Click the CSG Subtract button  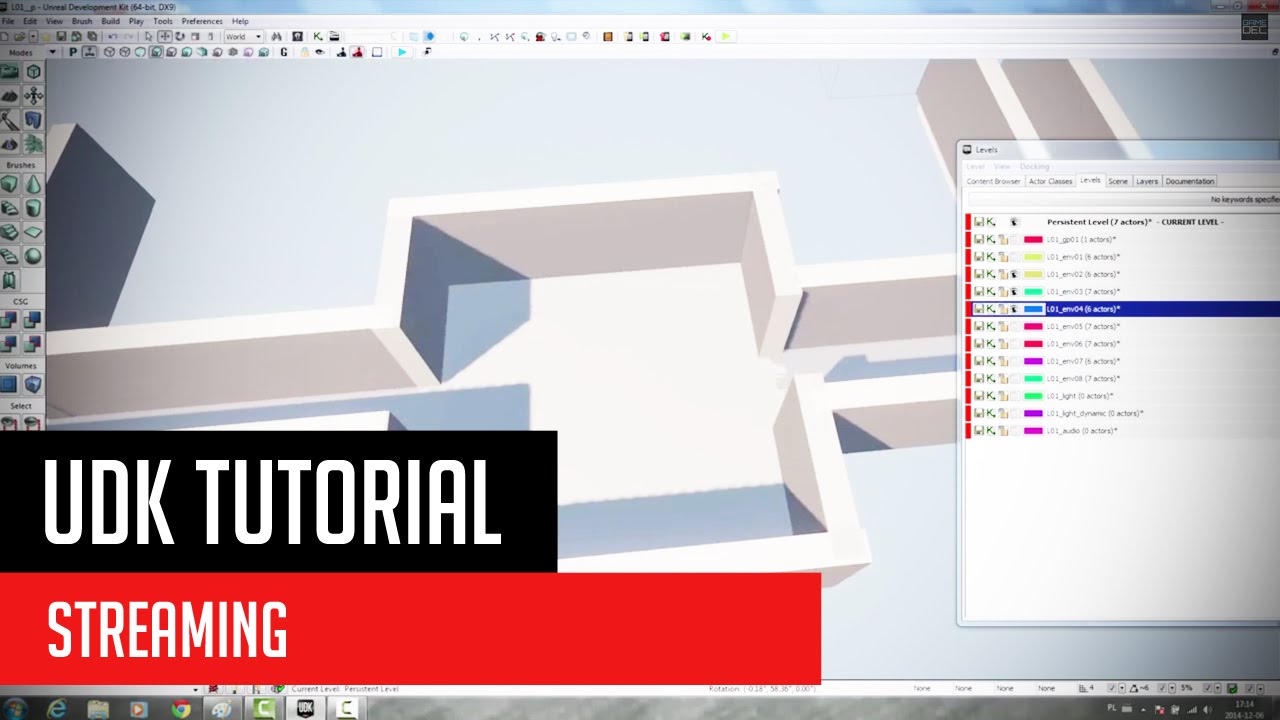click(x=33, y=320)
